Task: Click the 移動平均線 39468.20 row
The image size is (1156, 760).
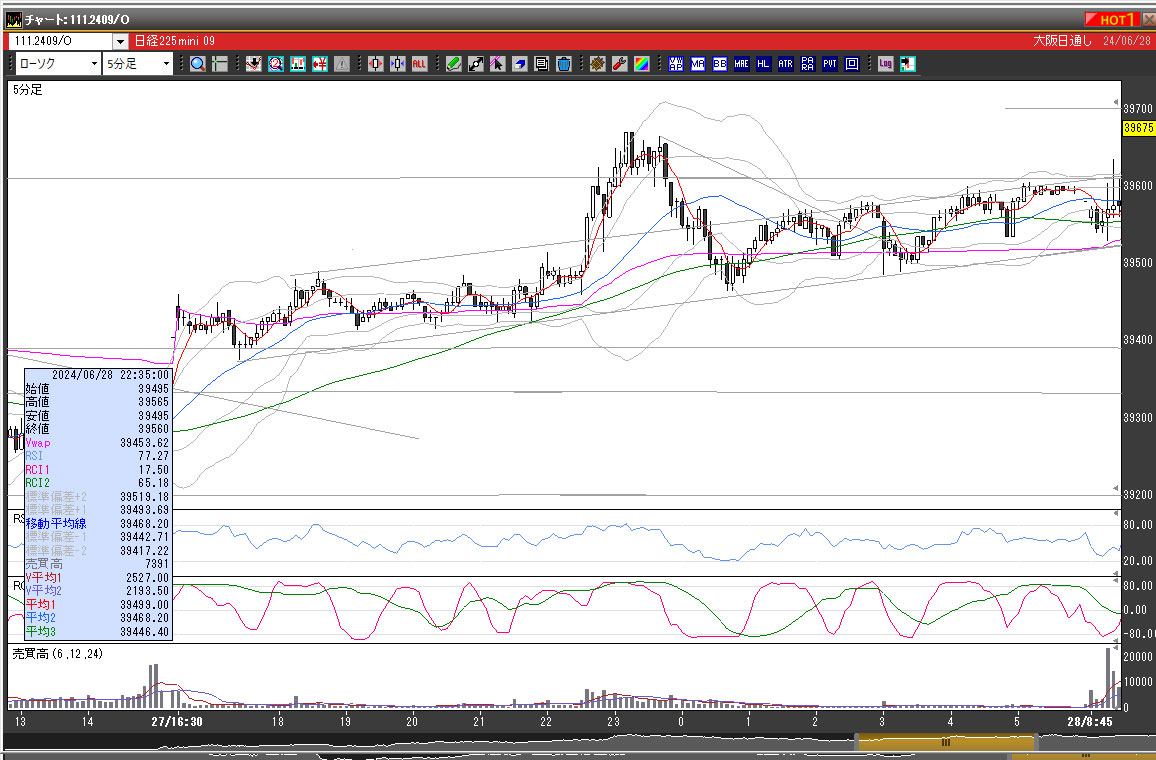Action: [x=97, y=523]
